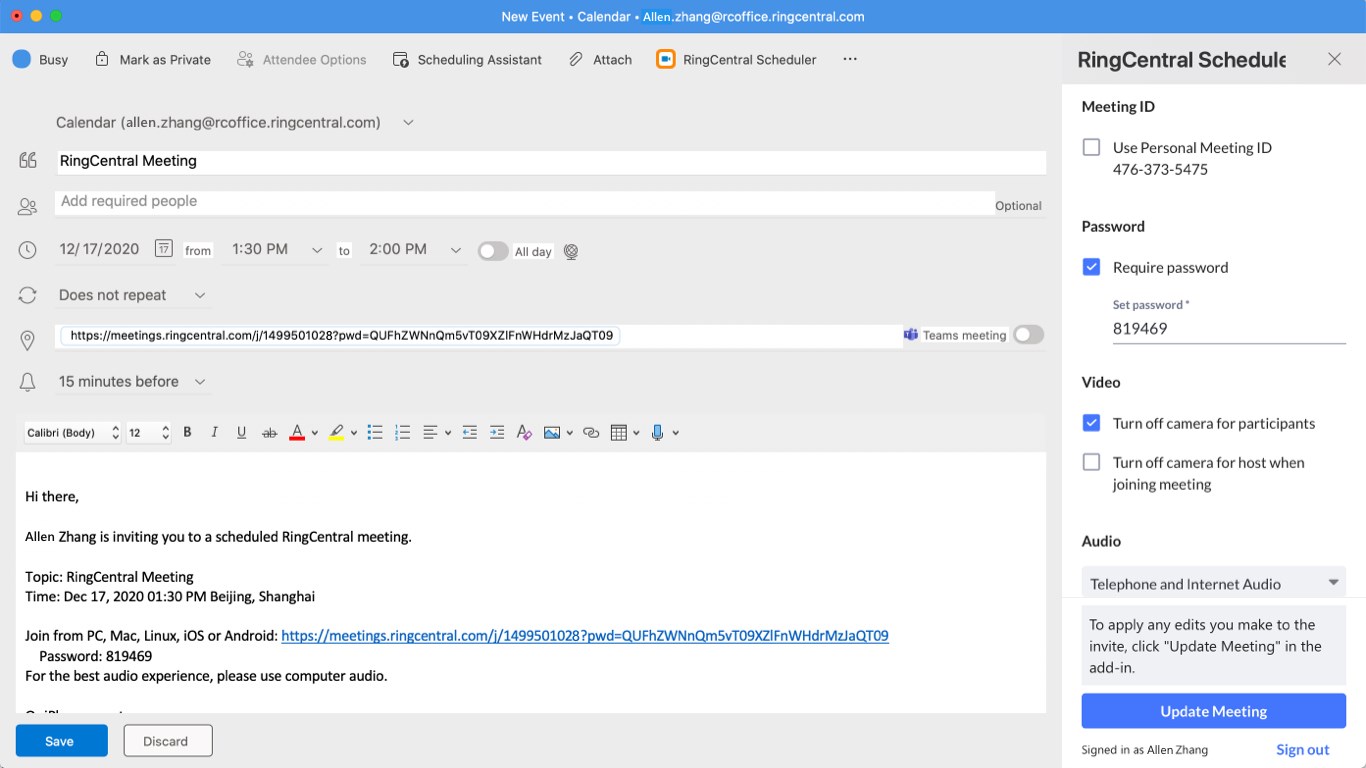This screenshot has width=1366, height=768.
Task: Save the event
Action: 60,741
